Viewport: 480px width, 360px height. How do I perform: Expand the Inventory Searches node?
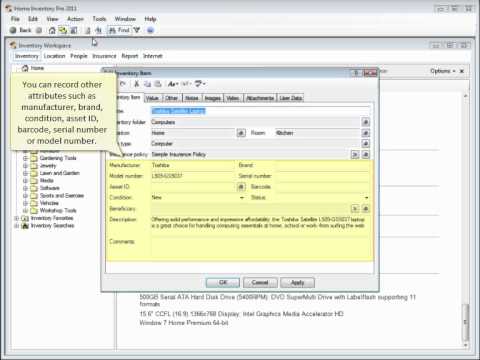point(16,226)
